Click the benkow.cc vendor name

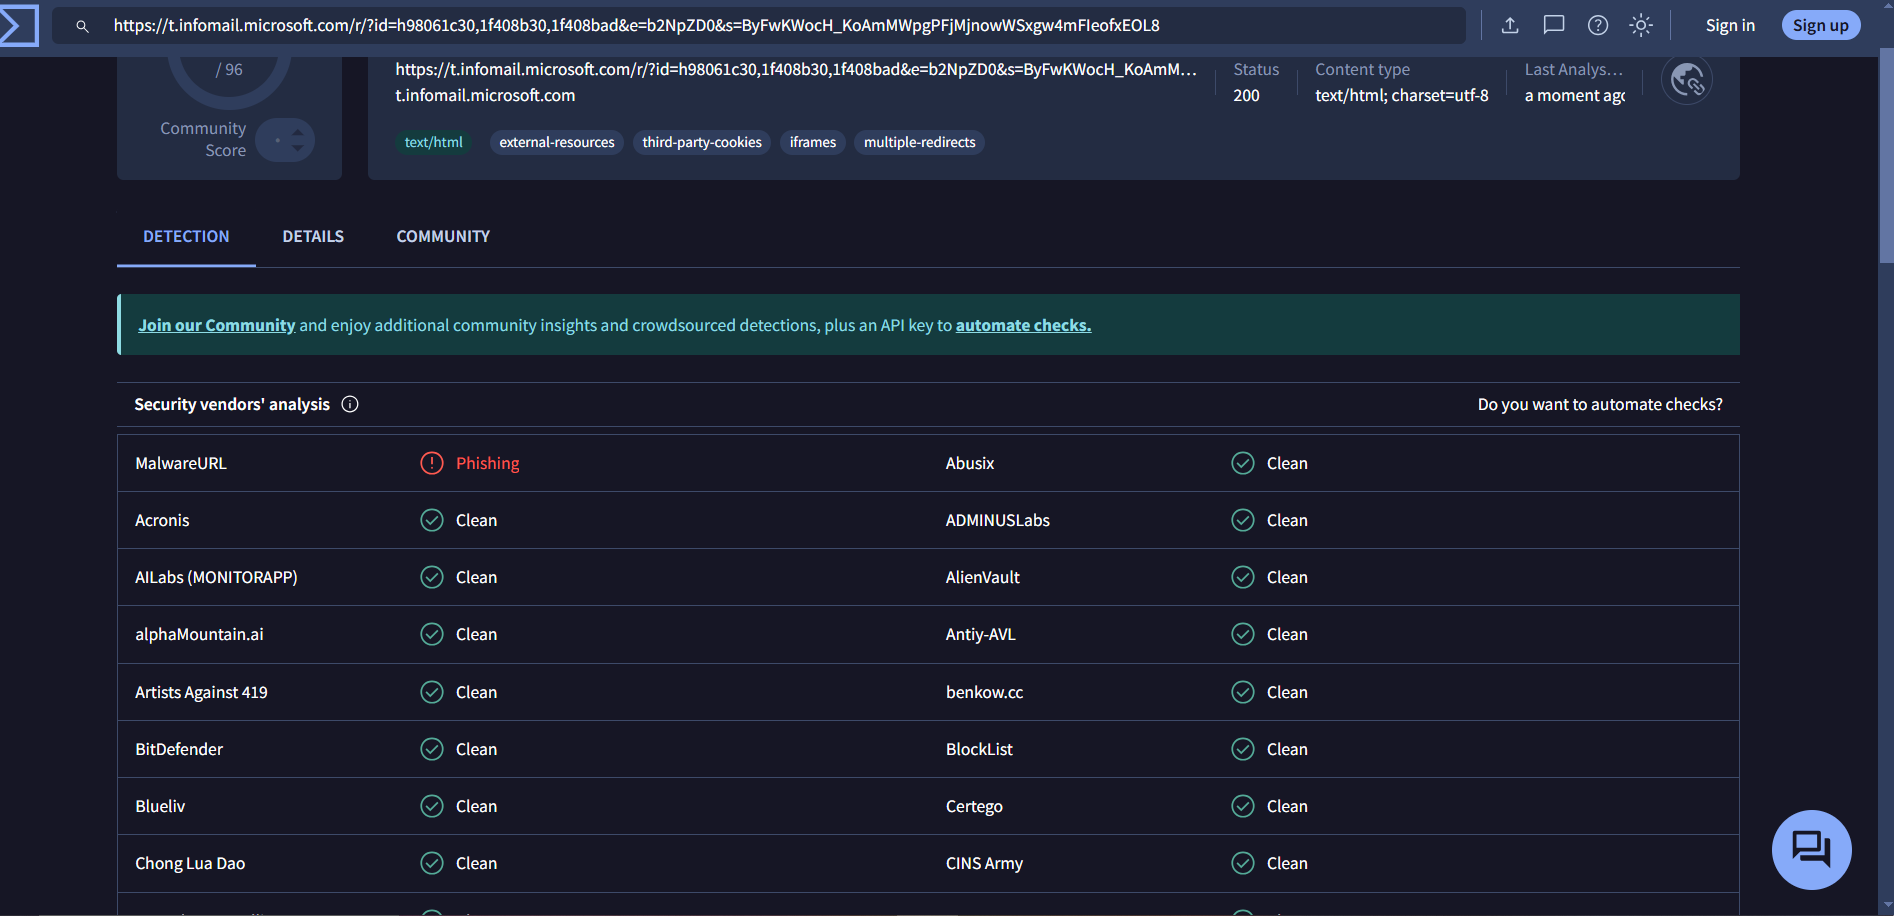[985, 692]
